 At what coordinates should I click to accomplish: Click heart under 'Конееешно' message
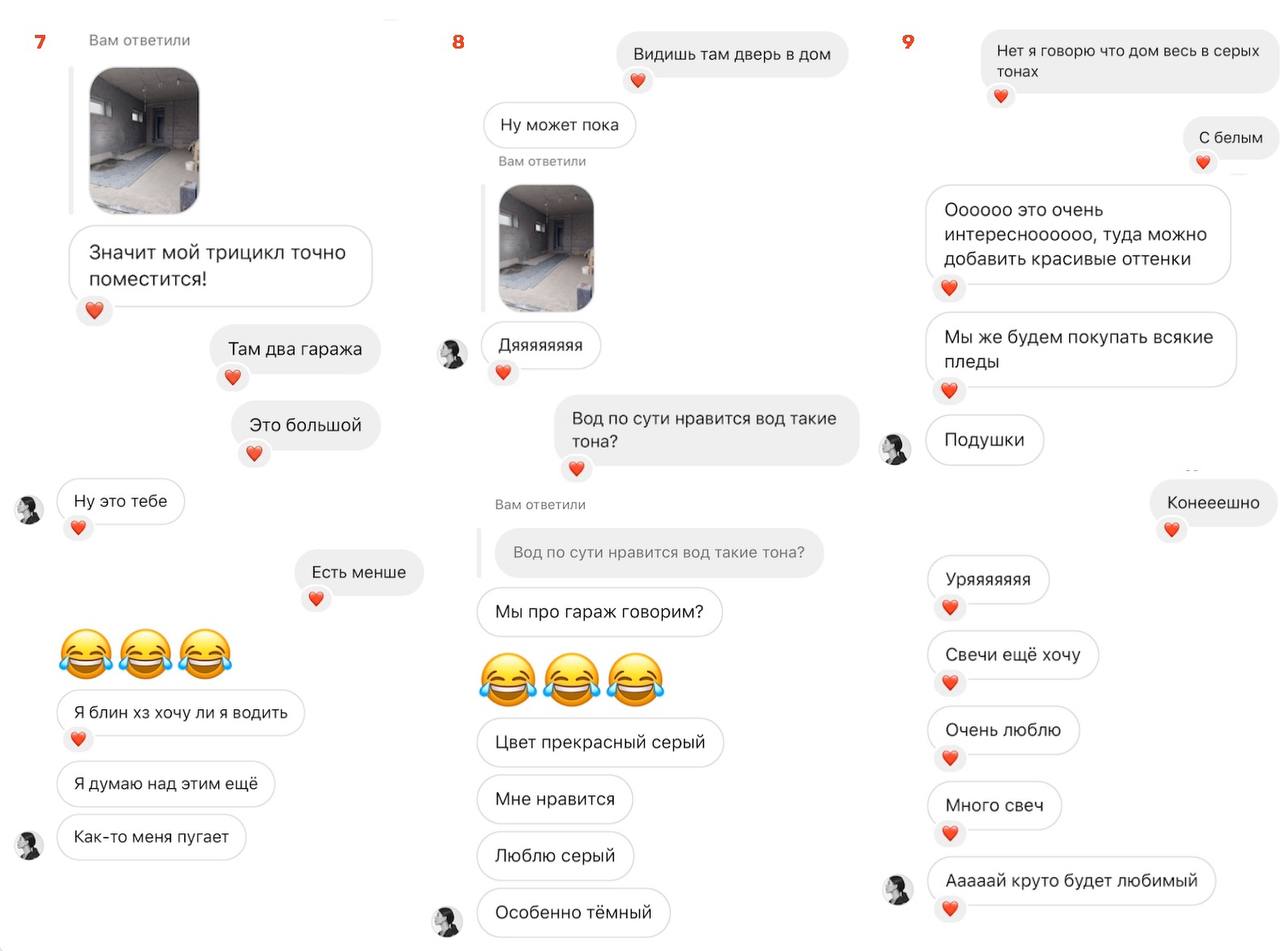click(x=1172, y=530)
